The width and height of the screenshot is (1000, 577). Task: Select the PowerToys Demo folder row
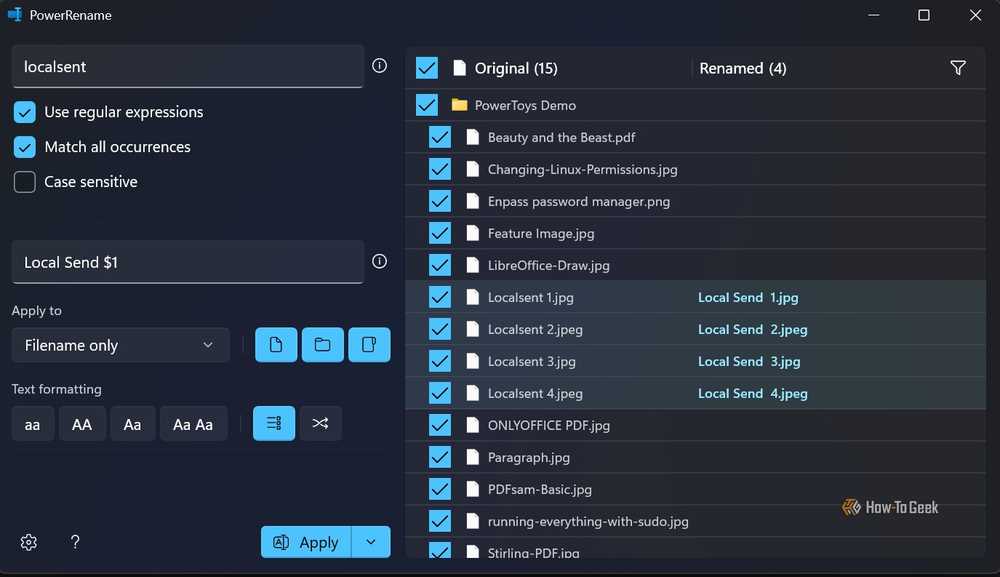click(x=696, y=105)
